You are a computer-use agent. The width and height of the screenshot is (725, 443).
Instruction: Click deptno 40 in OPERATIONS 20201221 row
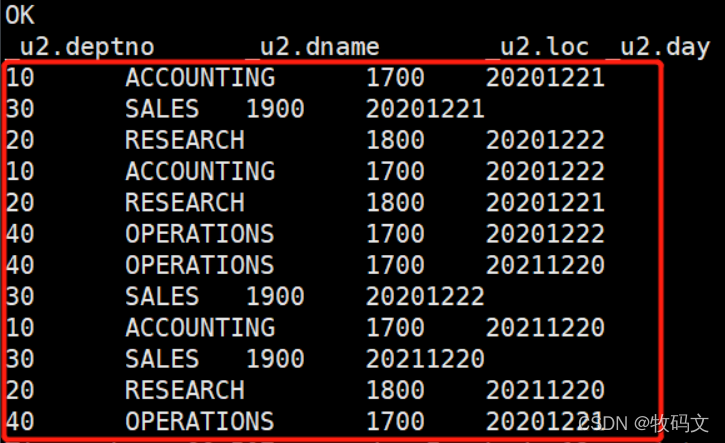(x=20, y=422)
